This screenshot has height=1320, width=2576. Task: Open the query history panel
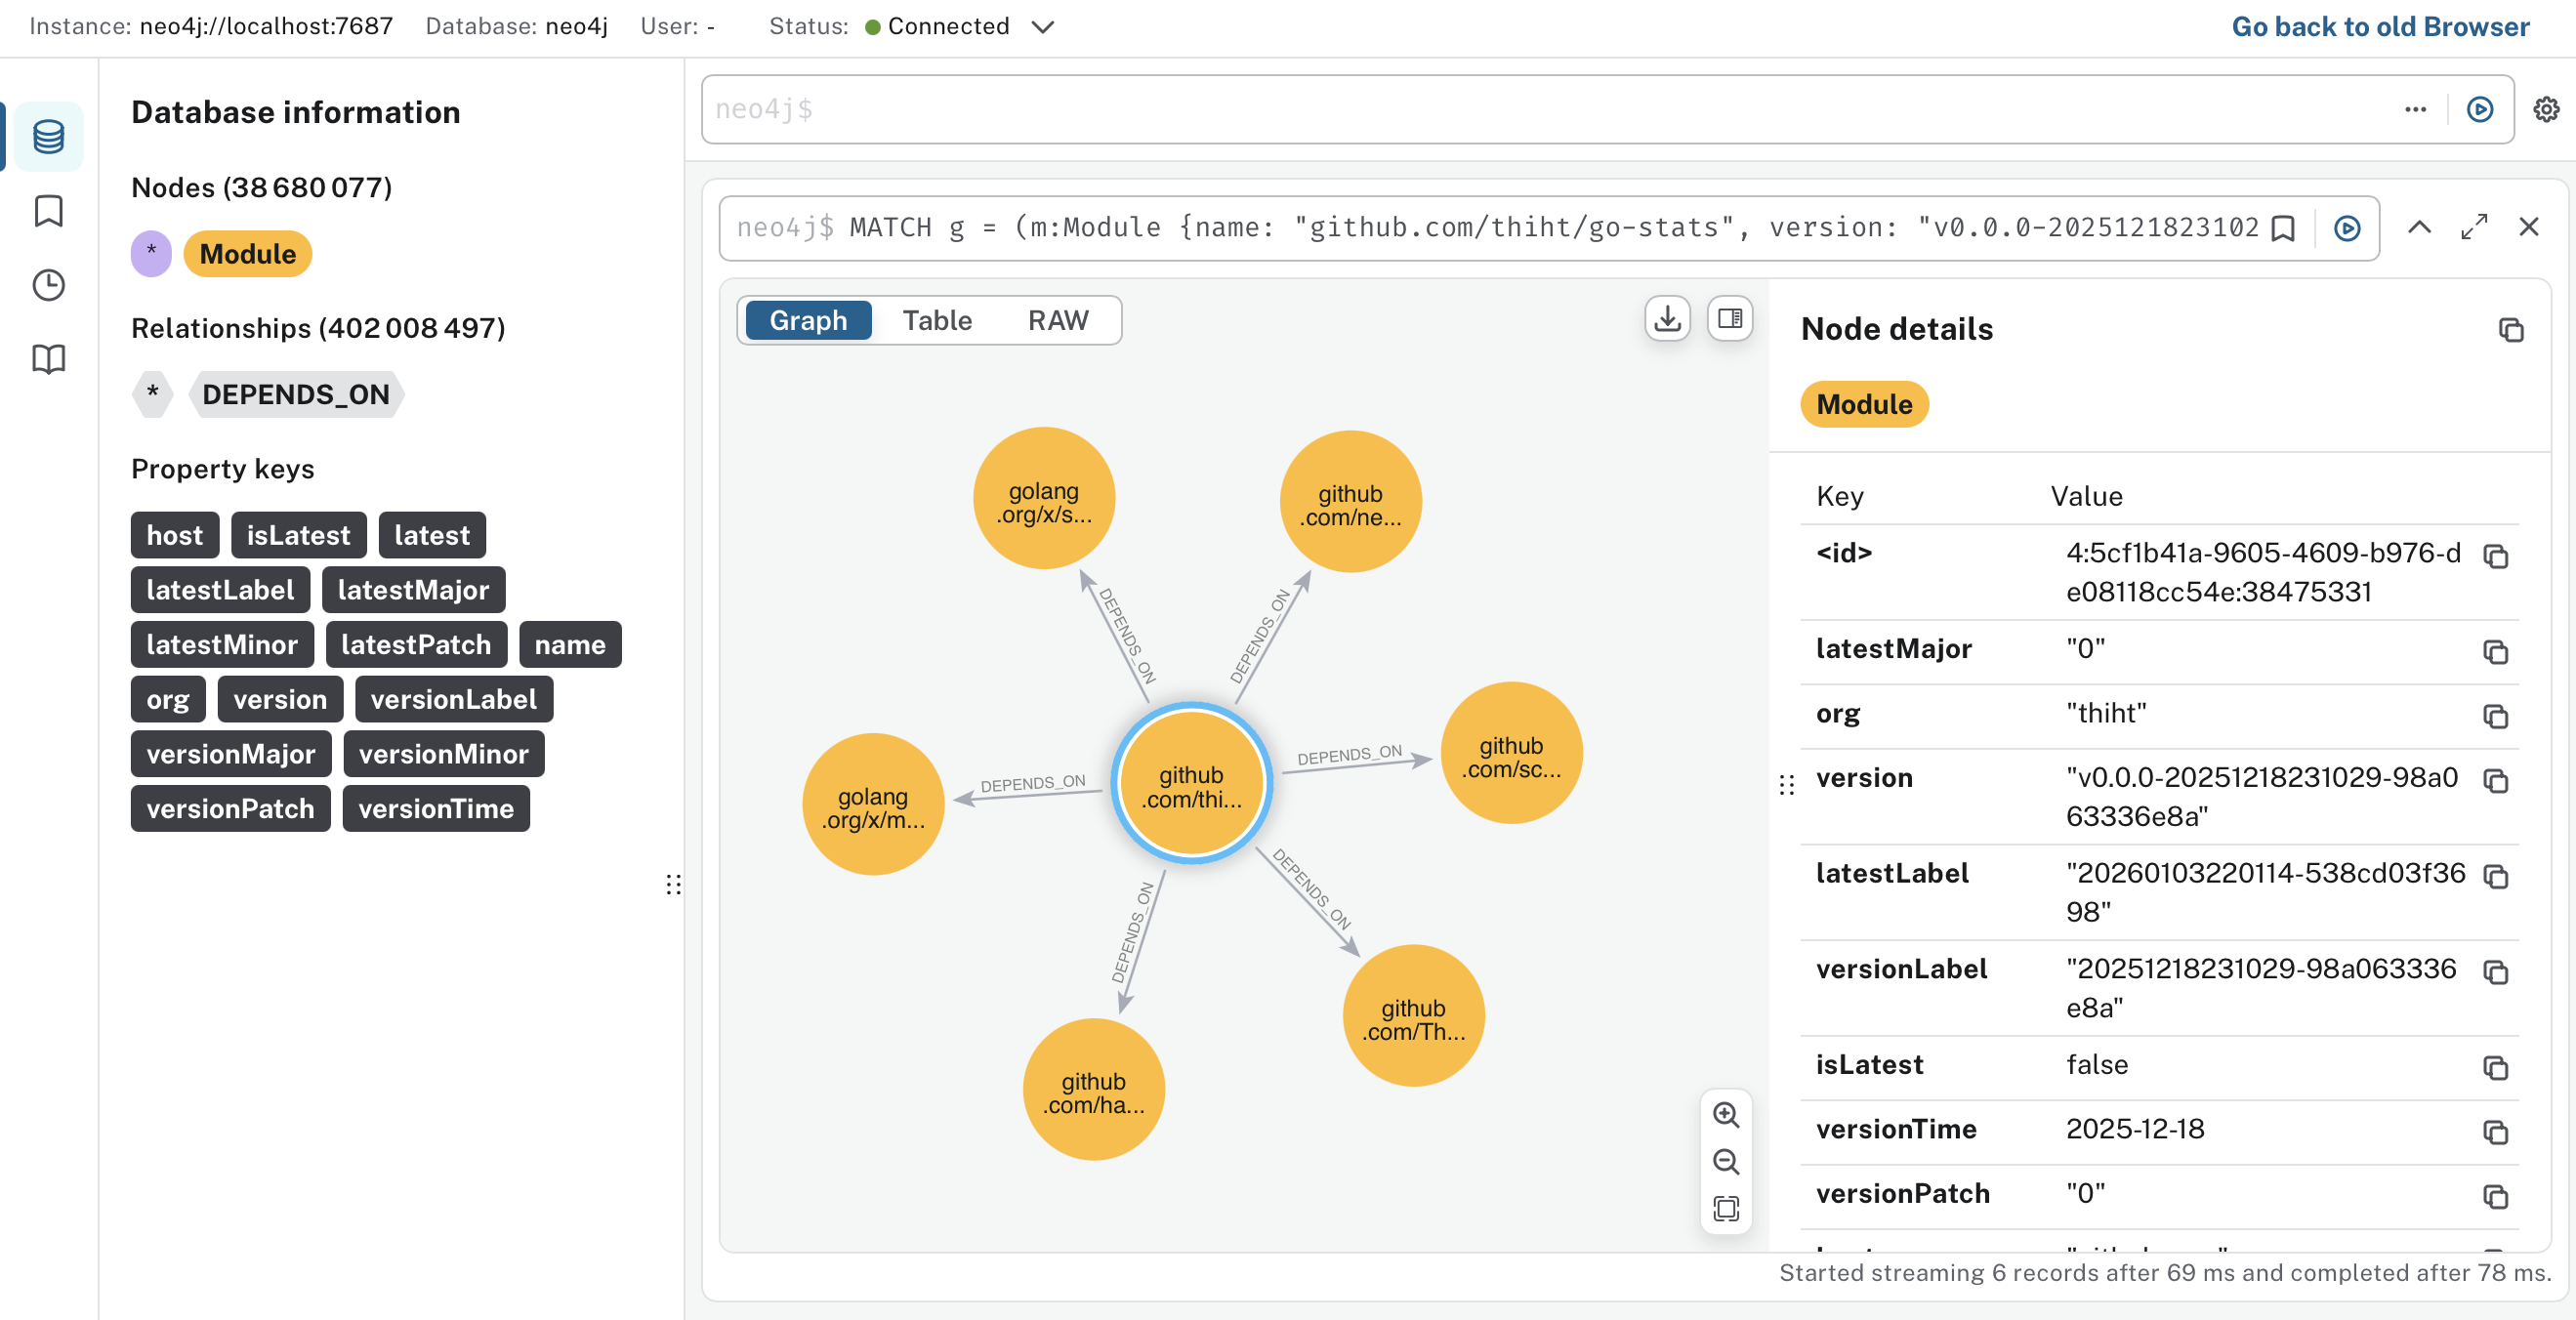[47, 285]
